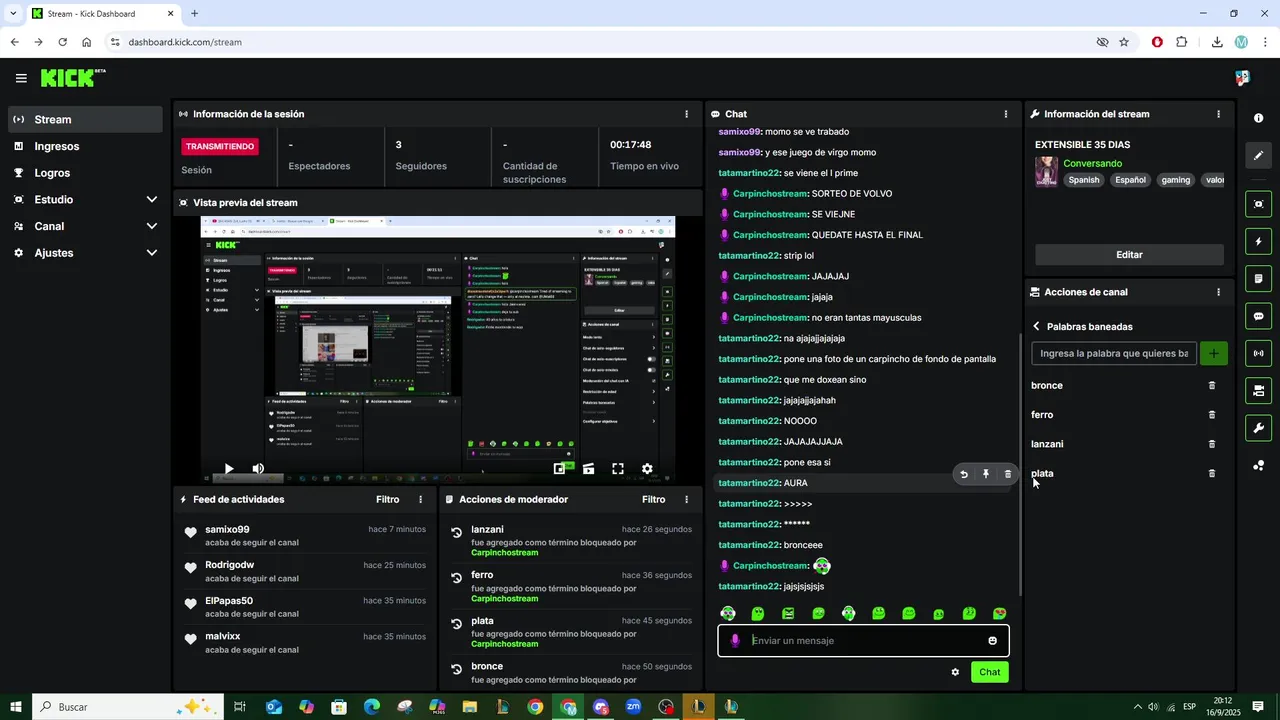Delete banned word bronce
This screenshot has width=1280, height=720.
coord(1212,385)
